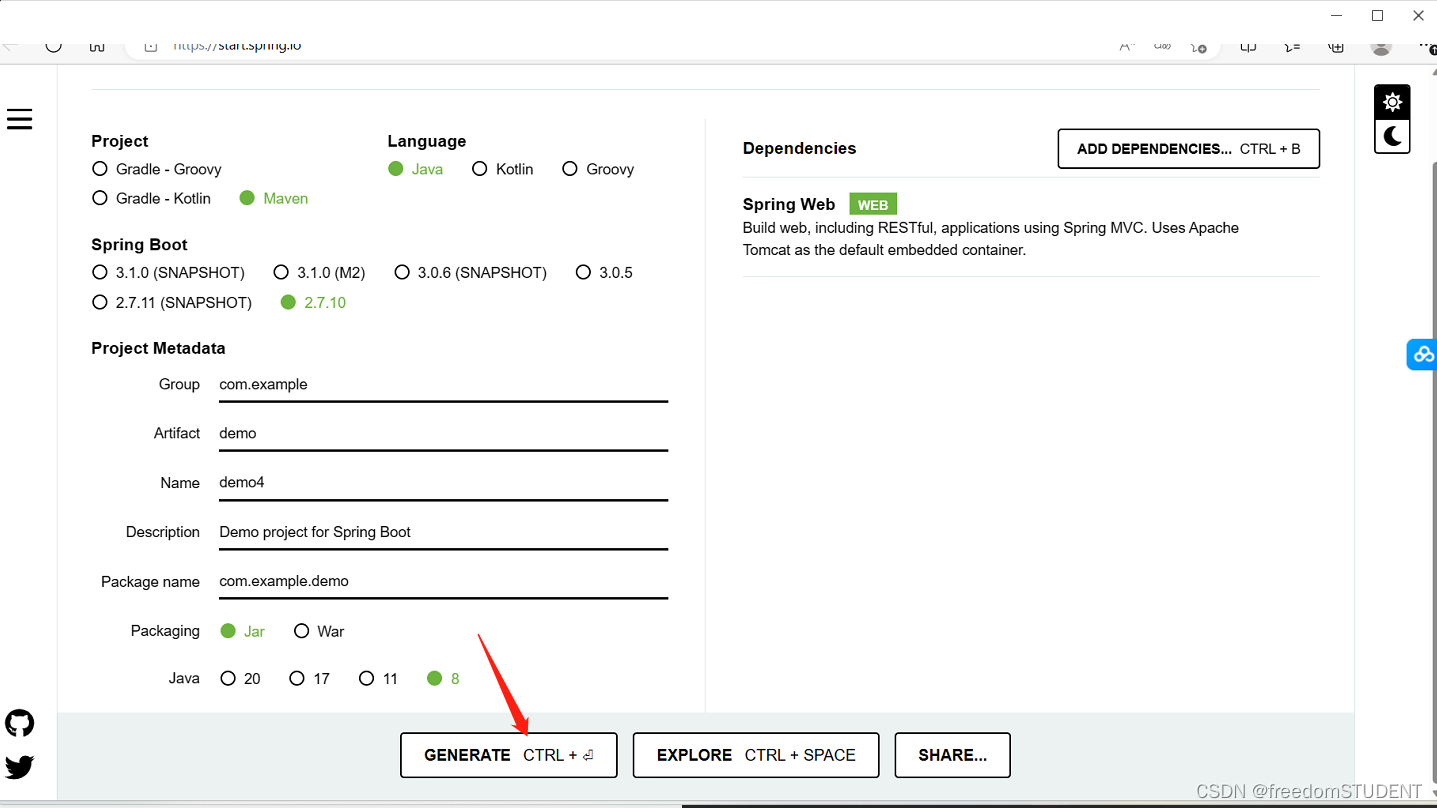This screenshot has height=808, width=1437.
Task: Click the Artifact input field
Action: pyautogui.click(x=443, y=434)
